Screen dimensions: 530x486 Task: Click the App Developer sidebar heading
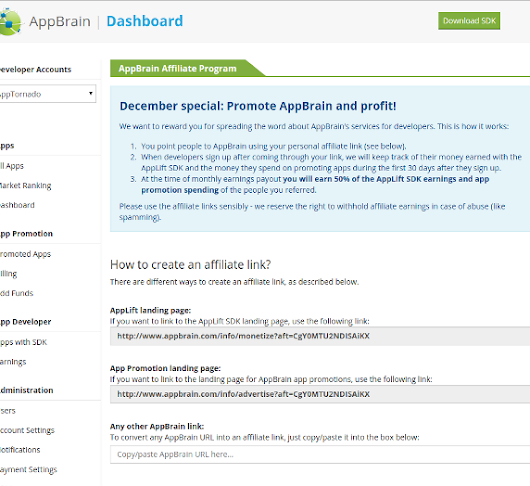coord(25,322)
